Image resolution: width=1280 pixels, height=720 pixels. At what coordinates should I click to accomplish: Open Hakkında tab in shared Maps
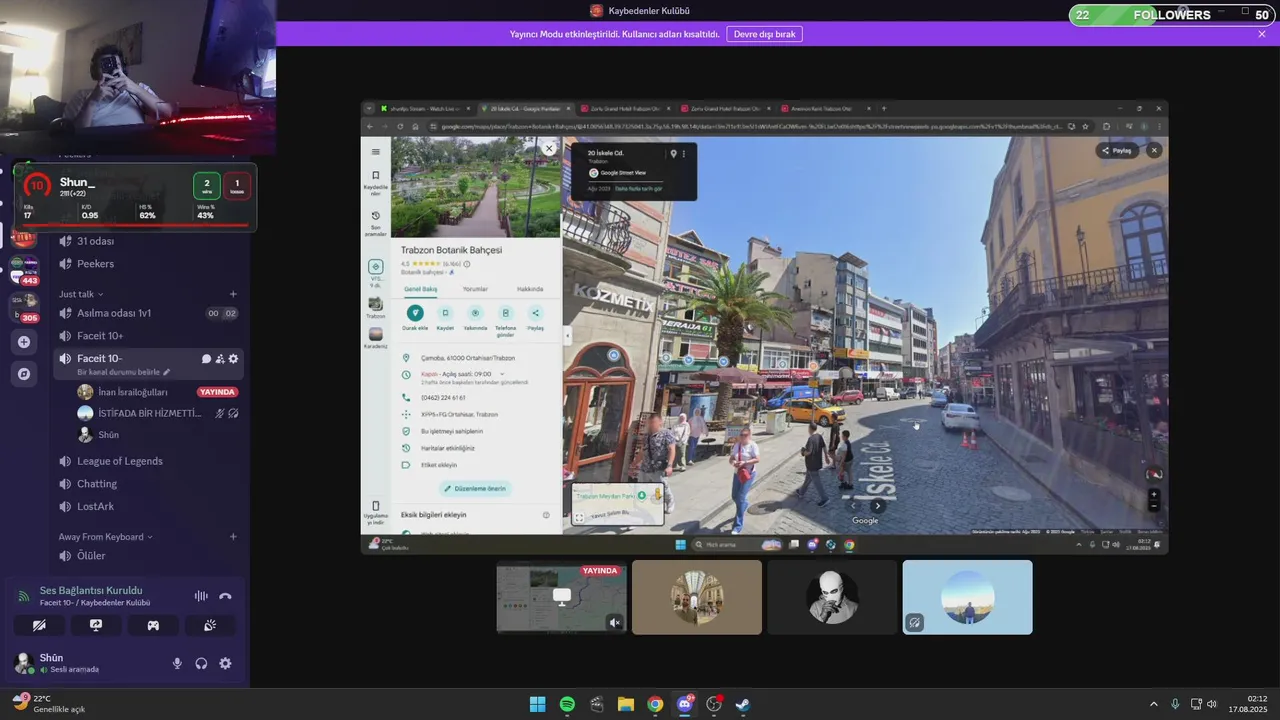530,289
